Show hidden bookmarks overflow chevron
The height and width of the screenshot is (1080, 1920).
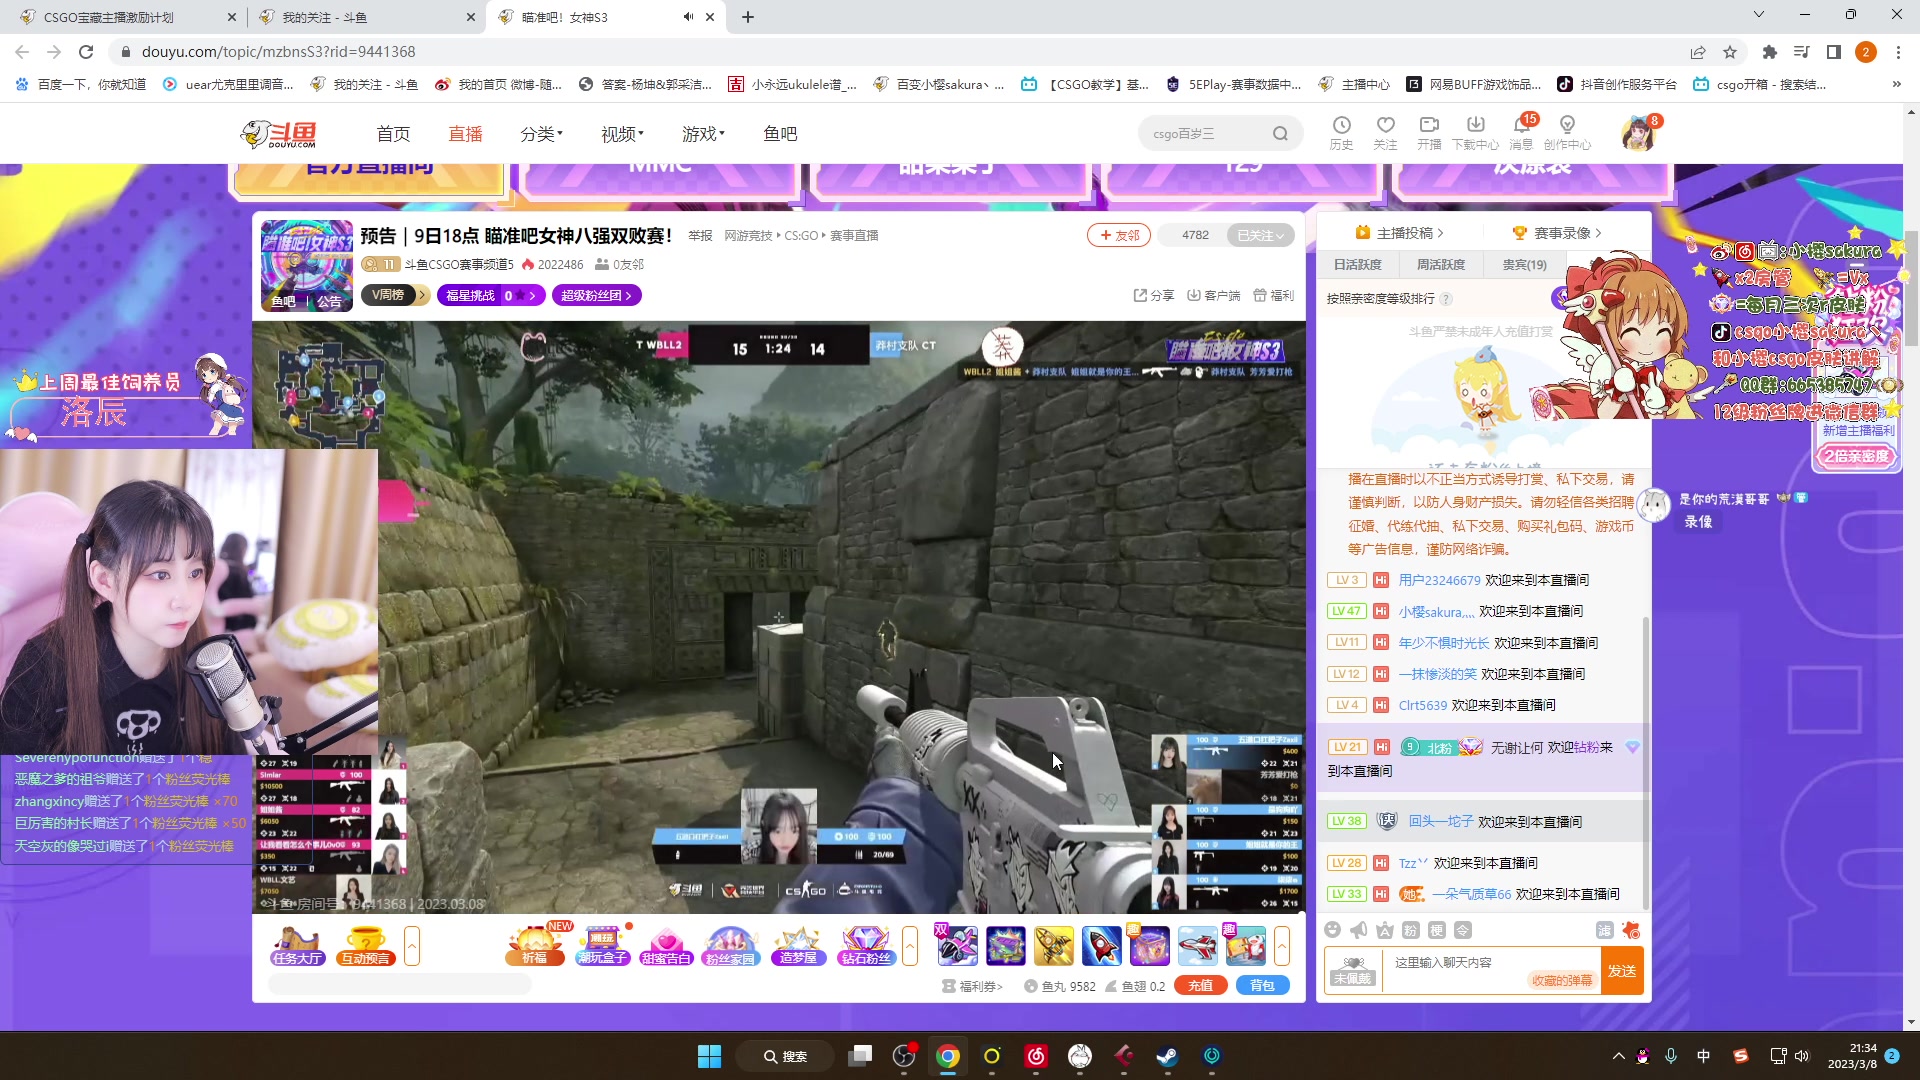pyautogui.click(x=1897, y=85)
